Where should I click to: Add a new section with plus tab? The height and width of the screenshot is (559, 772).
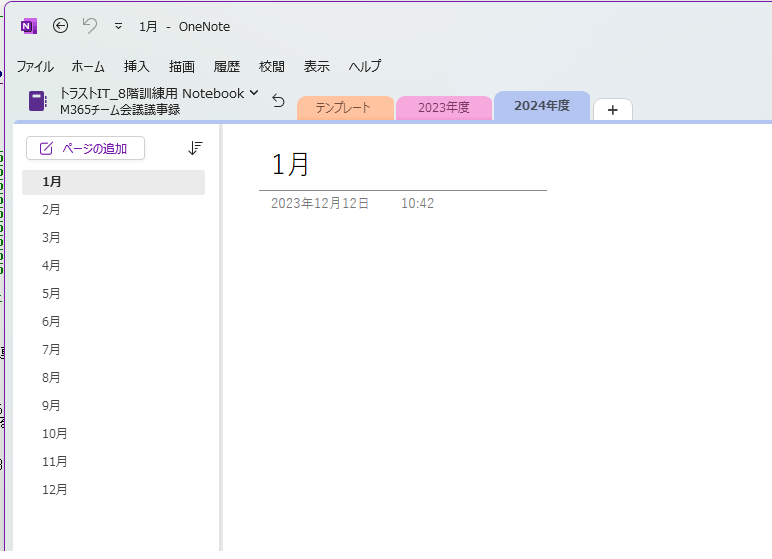(612, 110)
